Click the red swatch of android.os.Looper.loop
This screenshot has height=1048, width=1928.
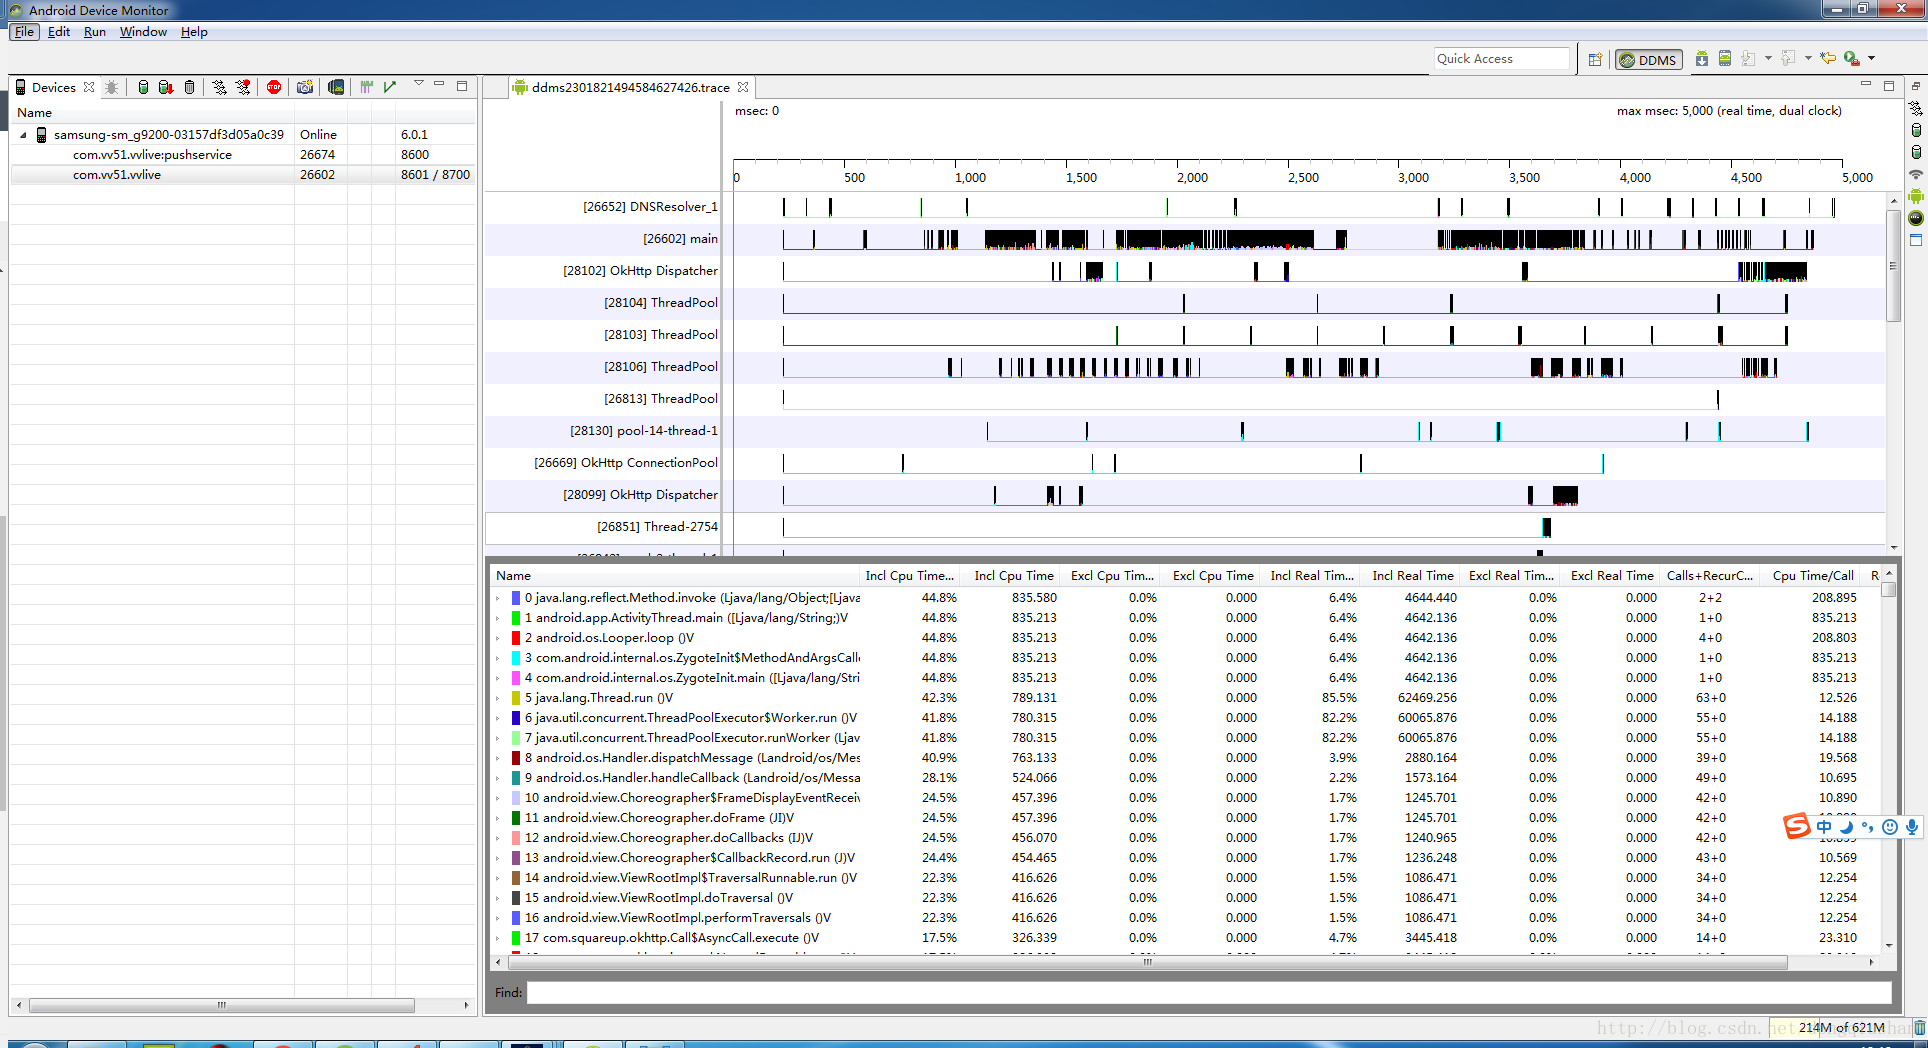516,638
